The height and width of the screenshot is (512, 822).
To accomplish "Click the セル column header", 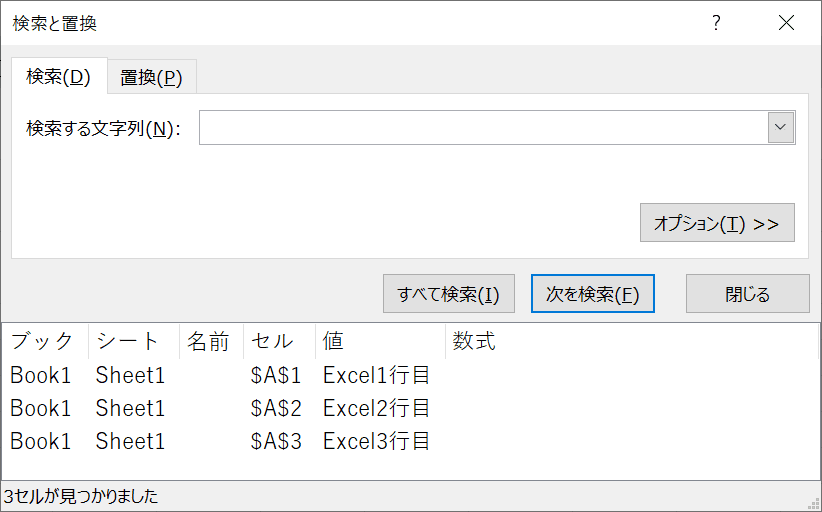I will pyautogui.click(x=279, y=341).
